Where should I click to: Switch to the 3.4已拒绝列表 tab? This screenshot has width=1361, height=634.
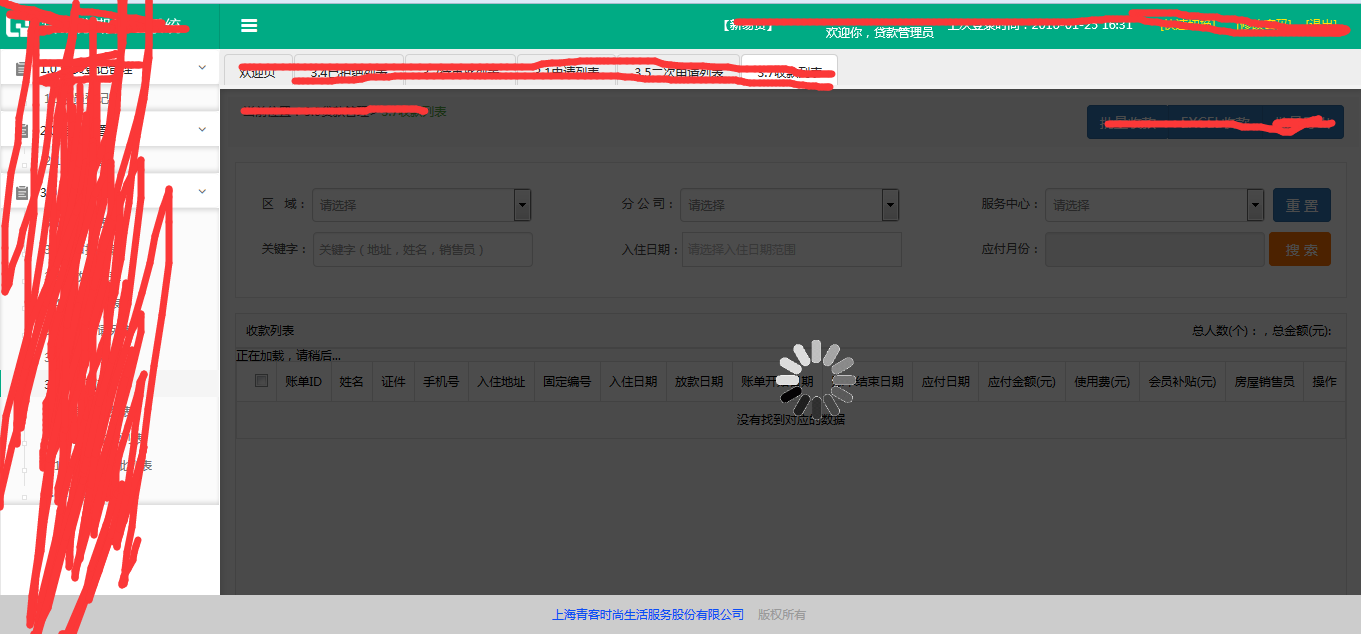[349, 72]
